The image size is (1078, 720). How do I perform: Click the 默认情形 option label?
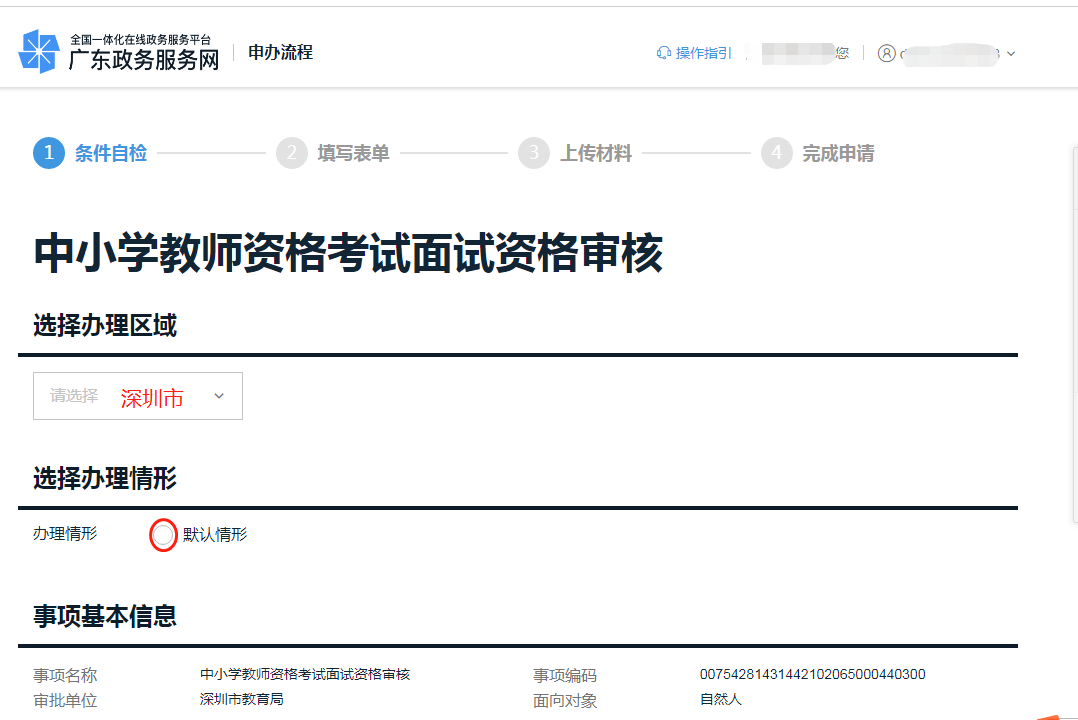[x=215, y=535]
